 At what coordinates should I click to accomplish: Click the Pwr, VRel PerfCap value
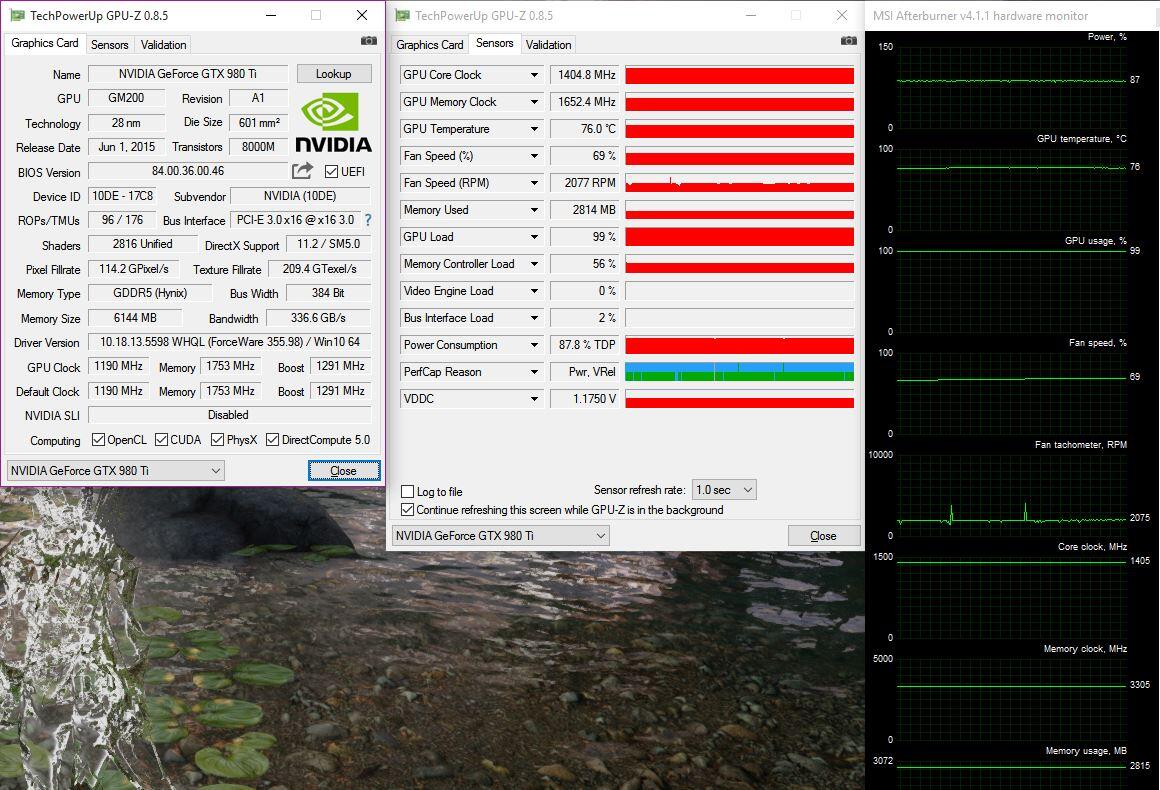(x=584, y=372)
